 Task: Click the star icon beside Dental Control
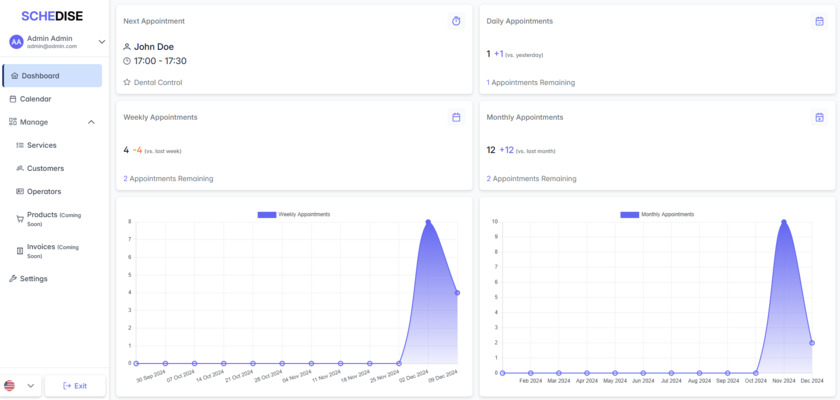(x=127, y=82)
